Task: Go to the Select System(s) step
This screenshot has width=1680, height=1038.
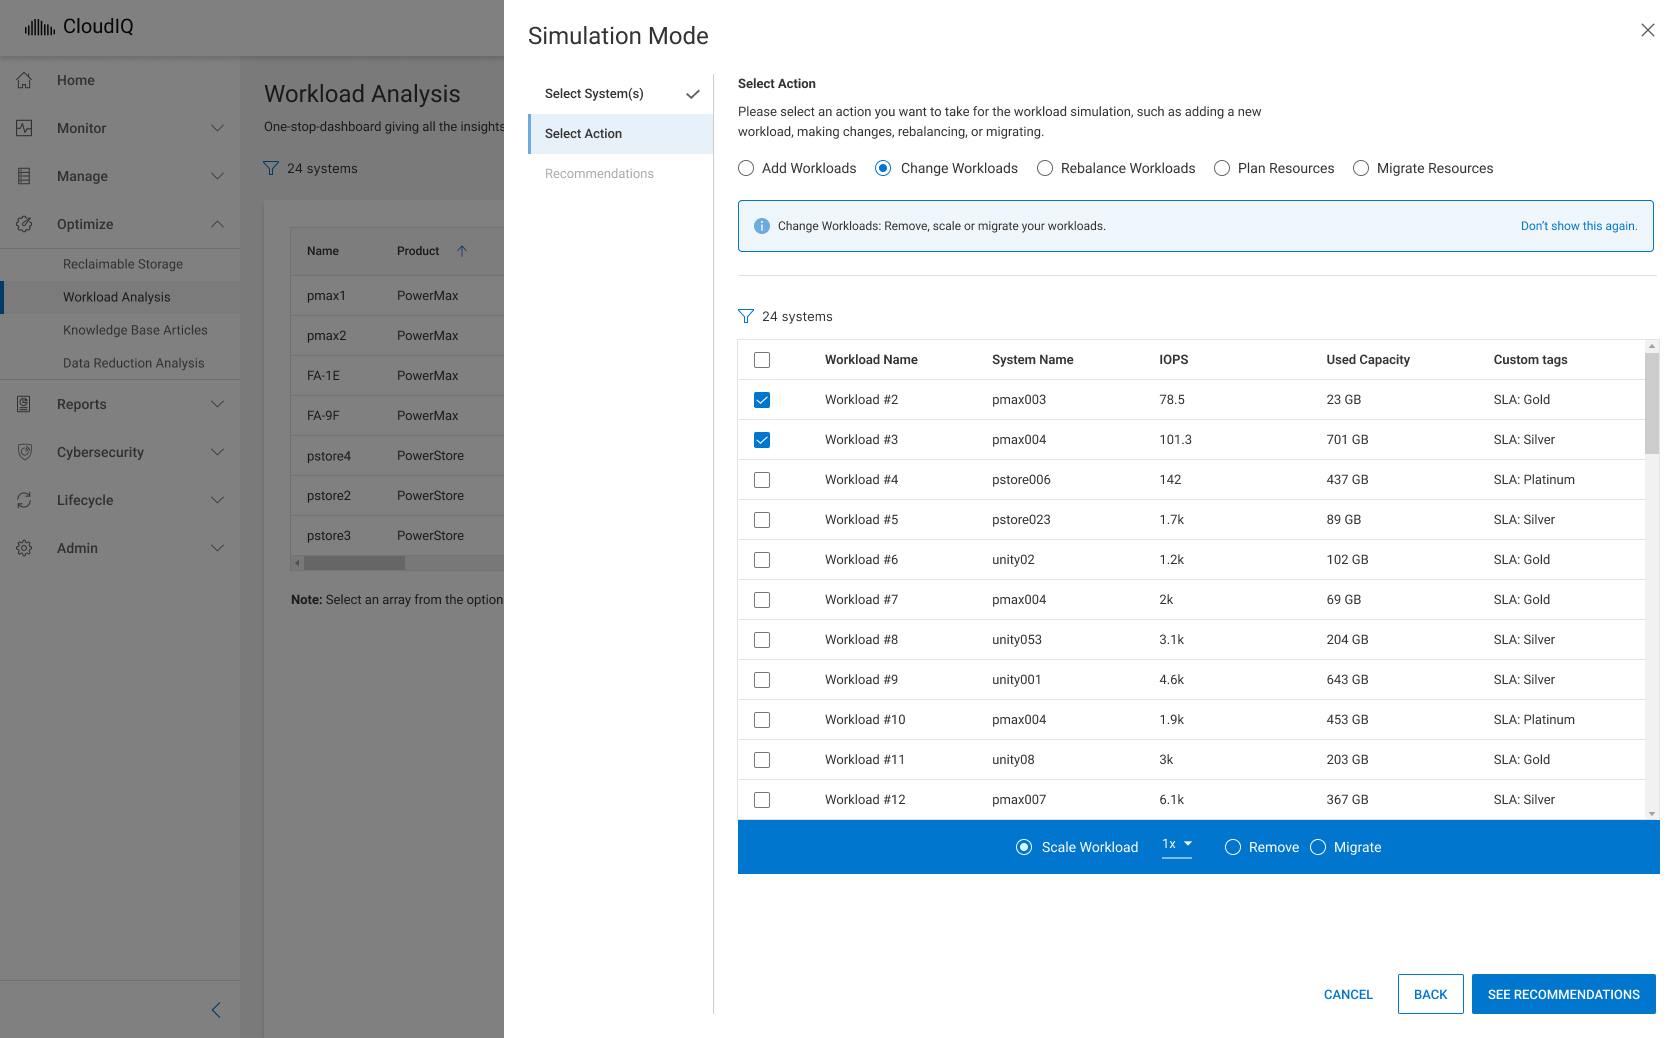Action: click(620, 94)
